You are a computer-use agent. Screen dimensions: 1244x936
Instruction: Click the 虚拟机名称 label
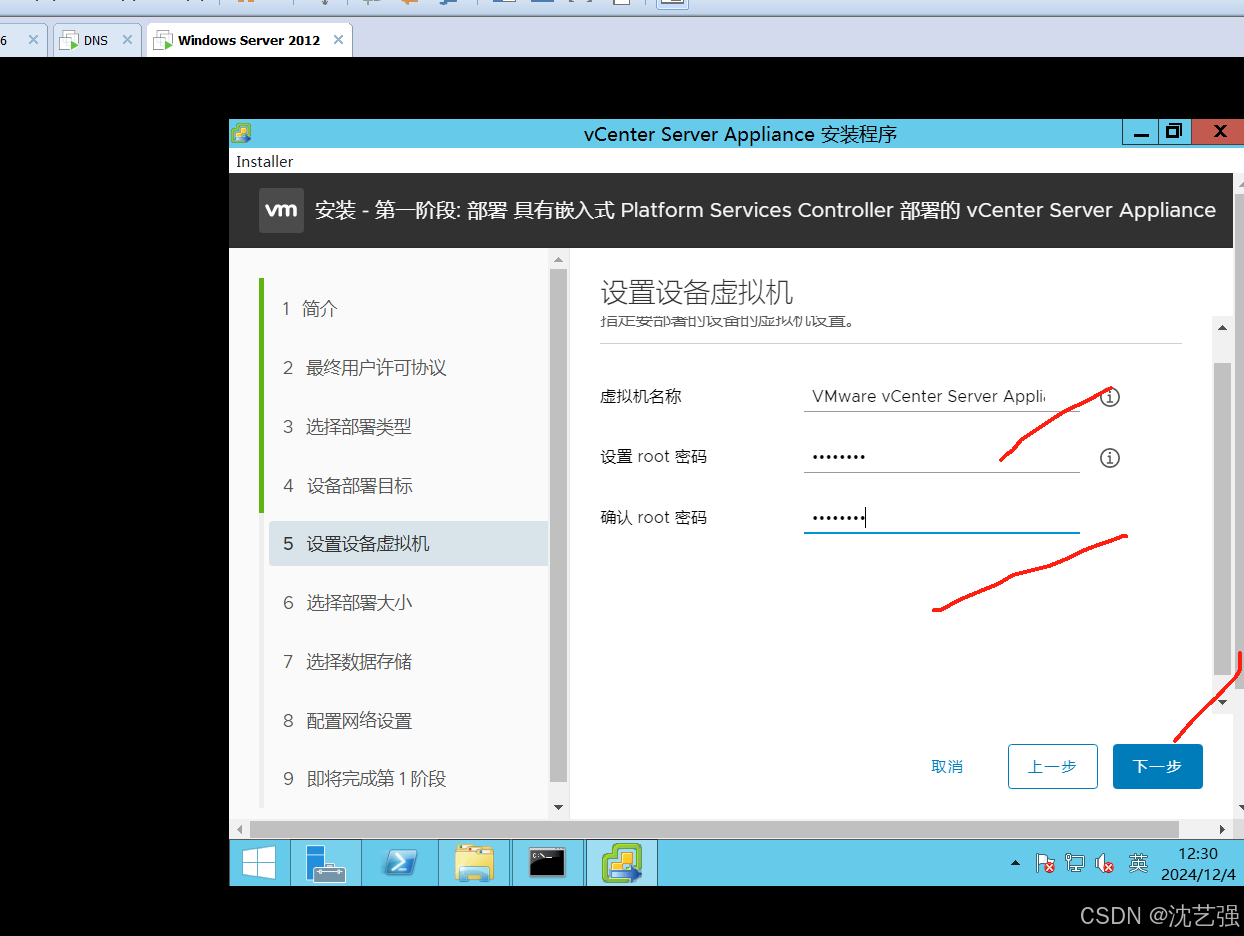[641, 397]
